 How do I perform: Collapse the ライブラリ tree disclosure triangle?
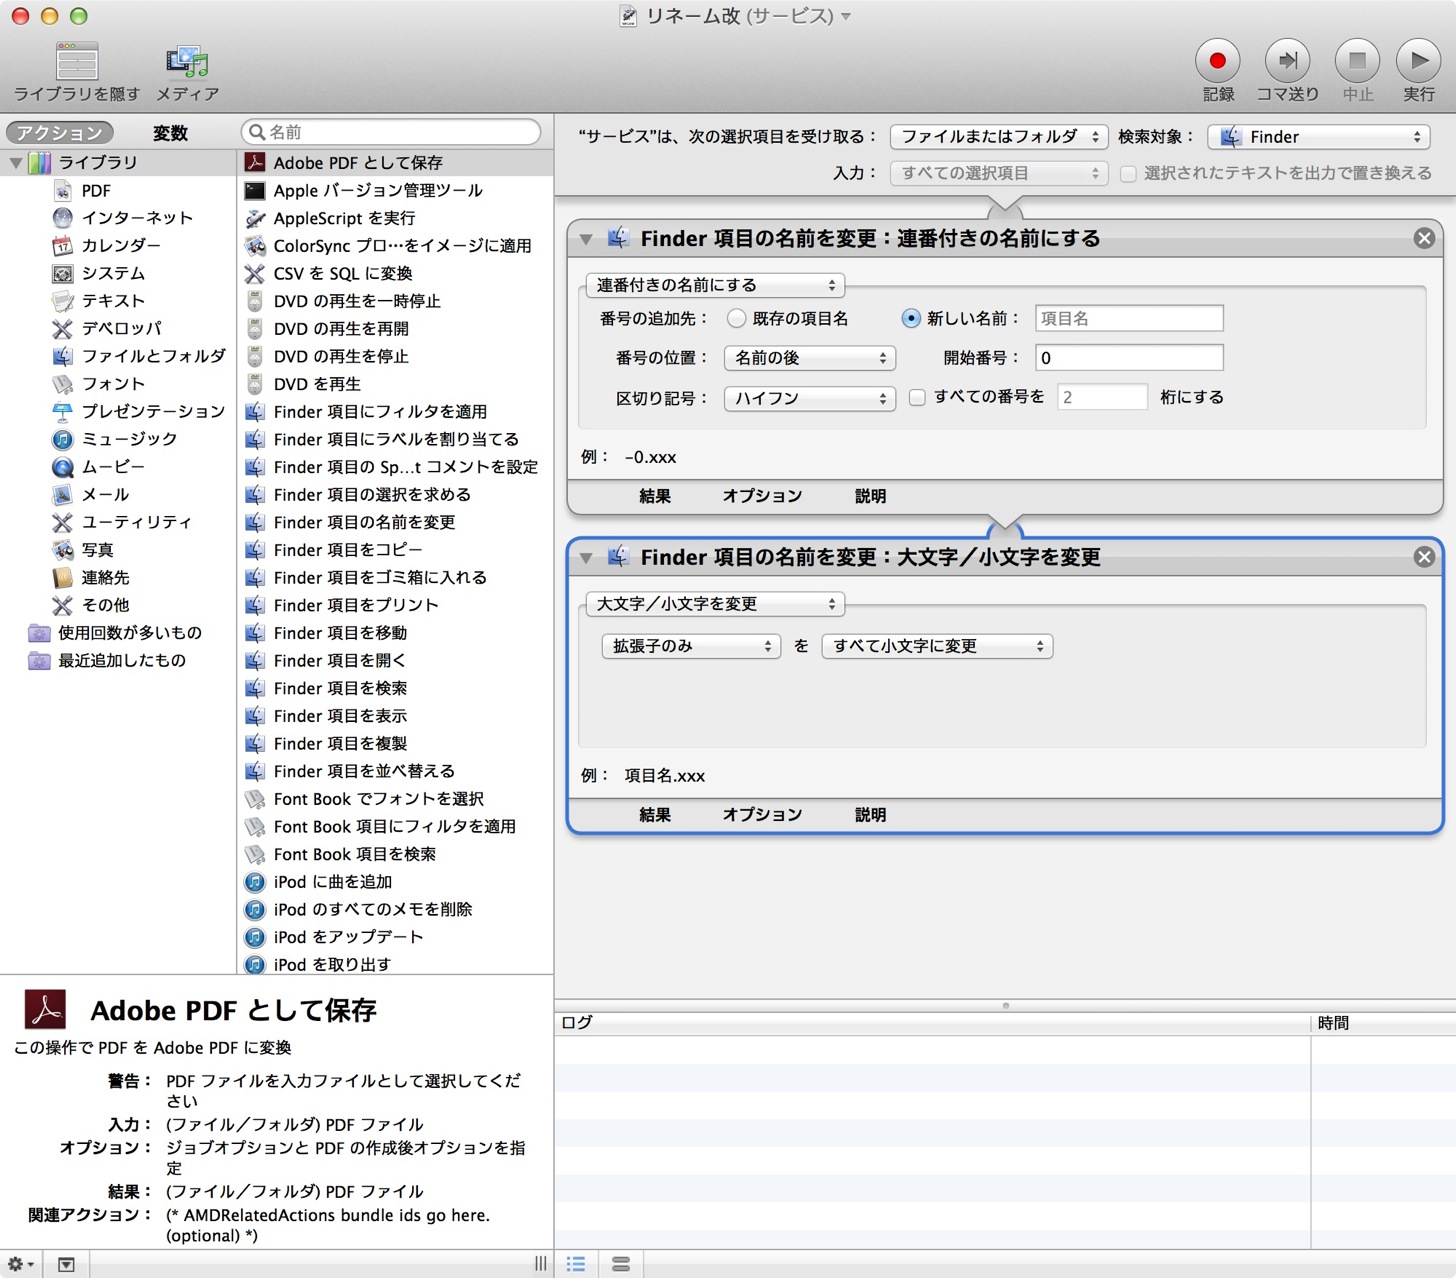(16, 163)
